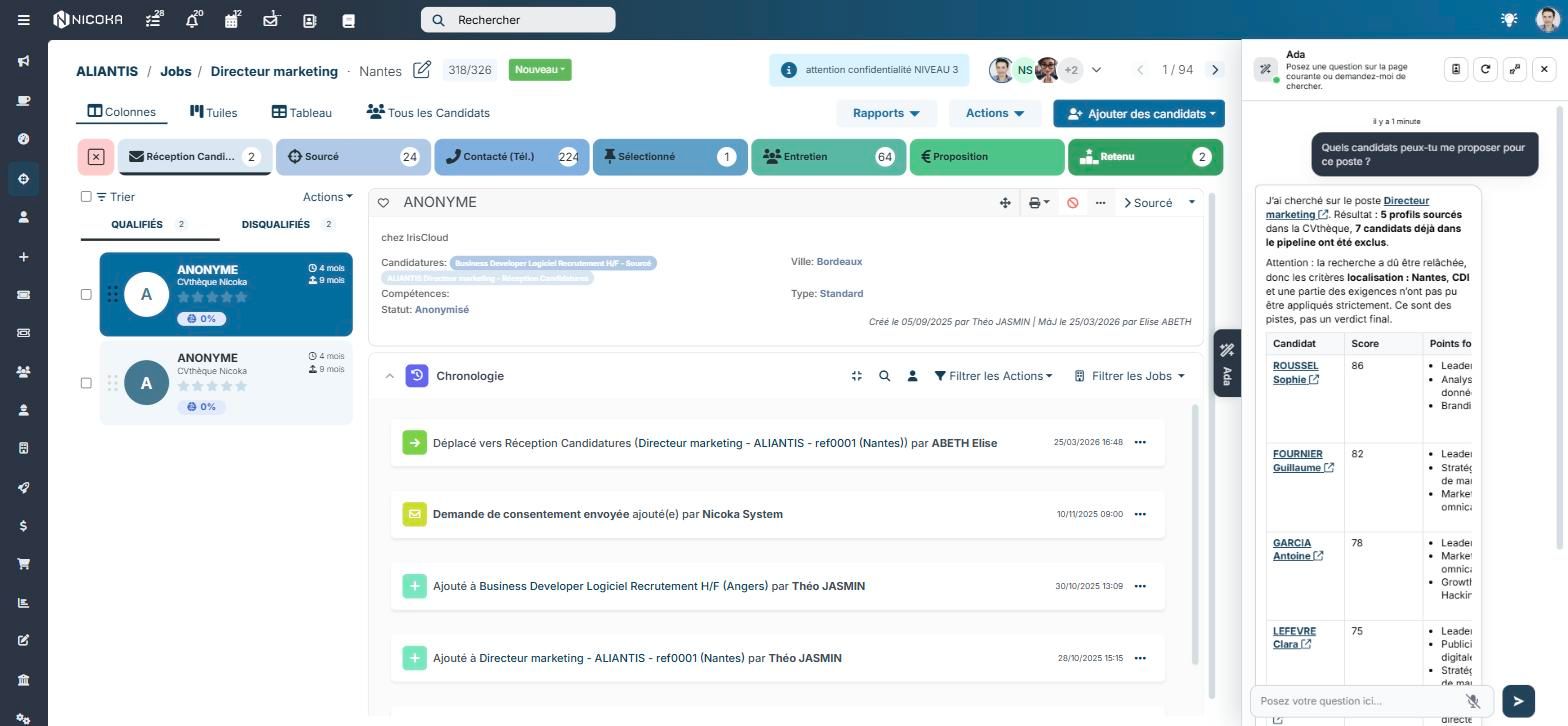This screenshot has width=1568, height=726.
Task: Open the Nouveau status dropdown
Action: tap(540, 70)
